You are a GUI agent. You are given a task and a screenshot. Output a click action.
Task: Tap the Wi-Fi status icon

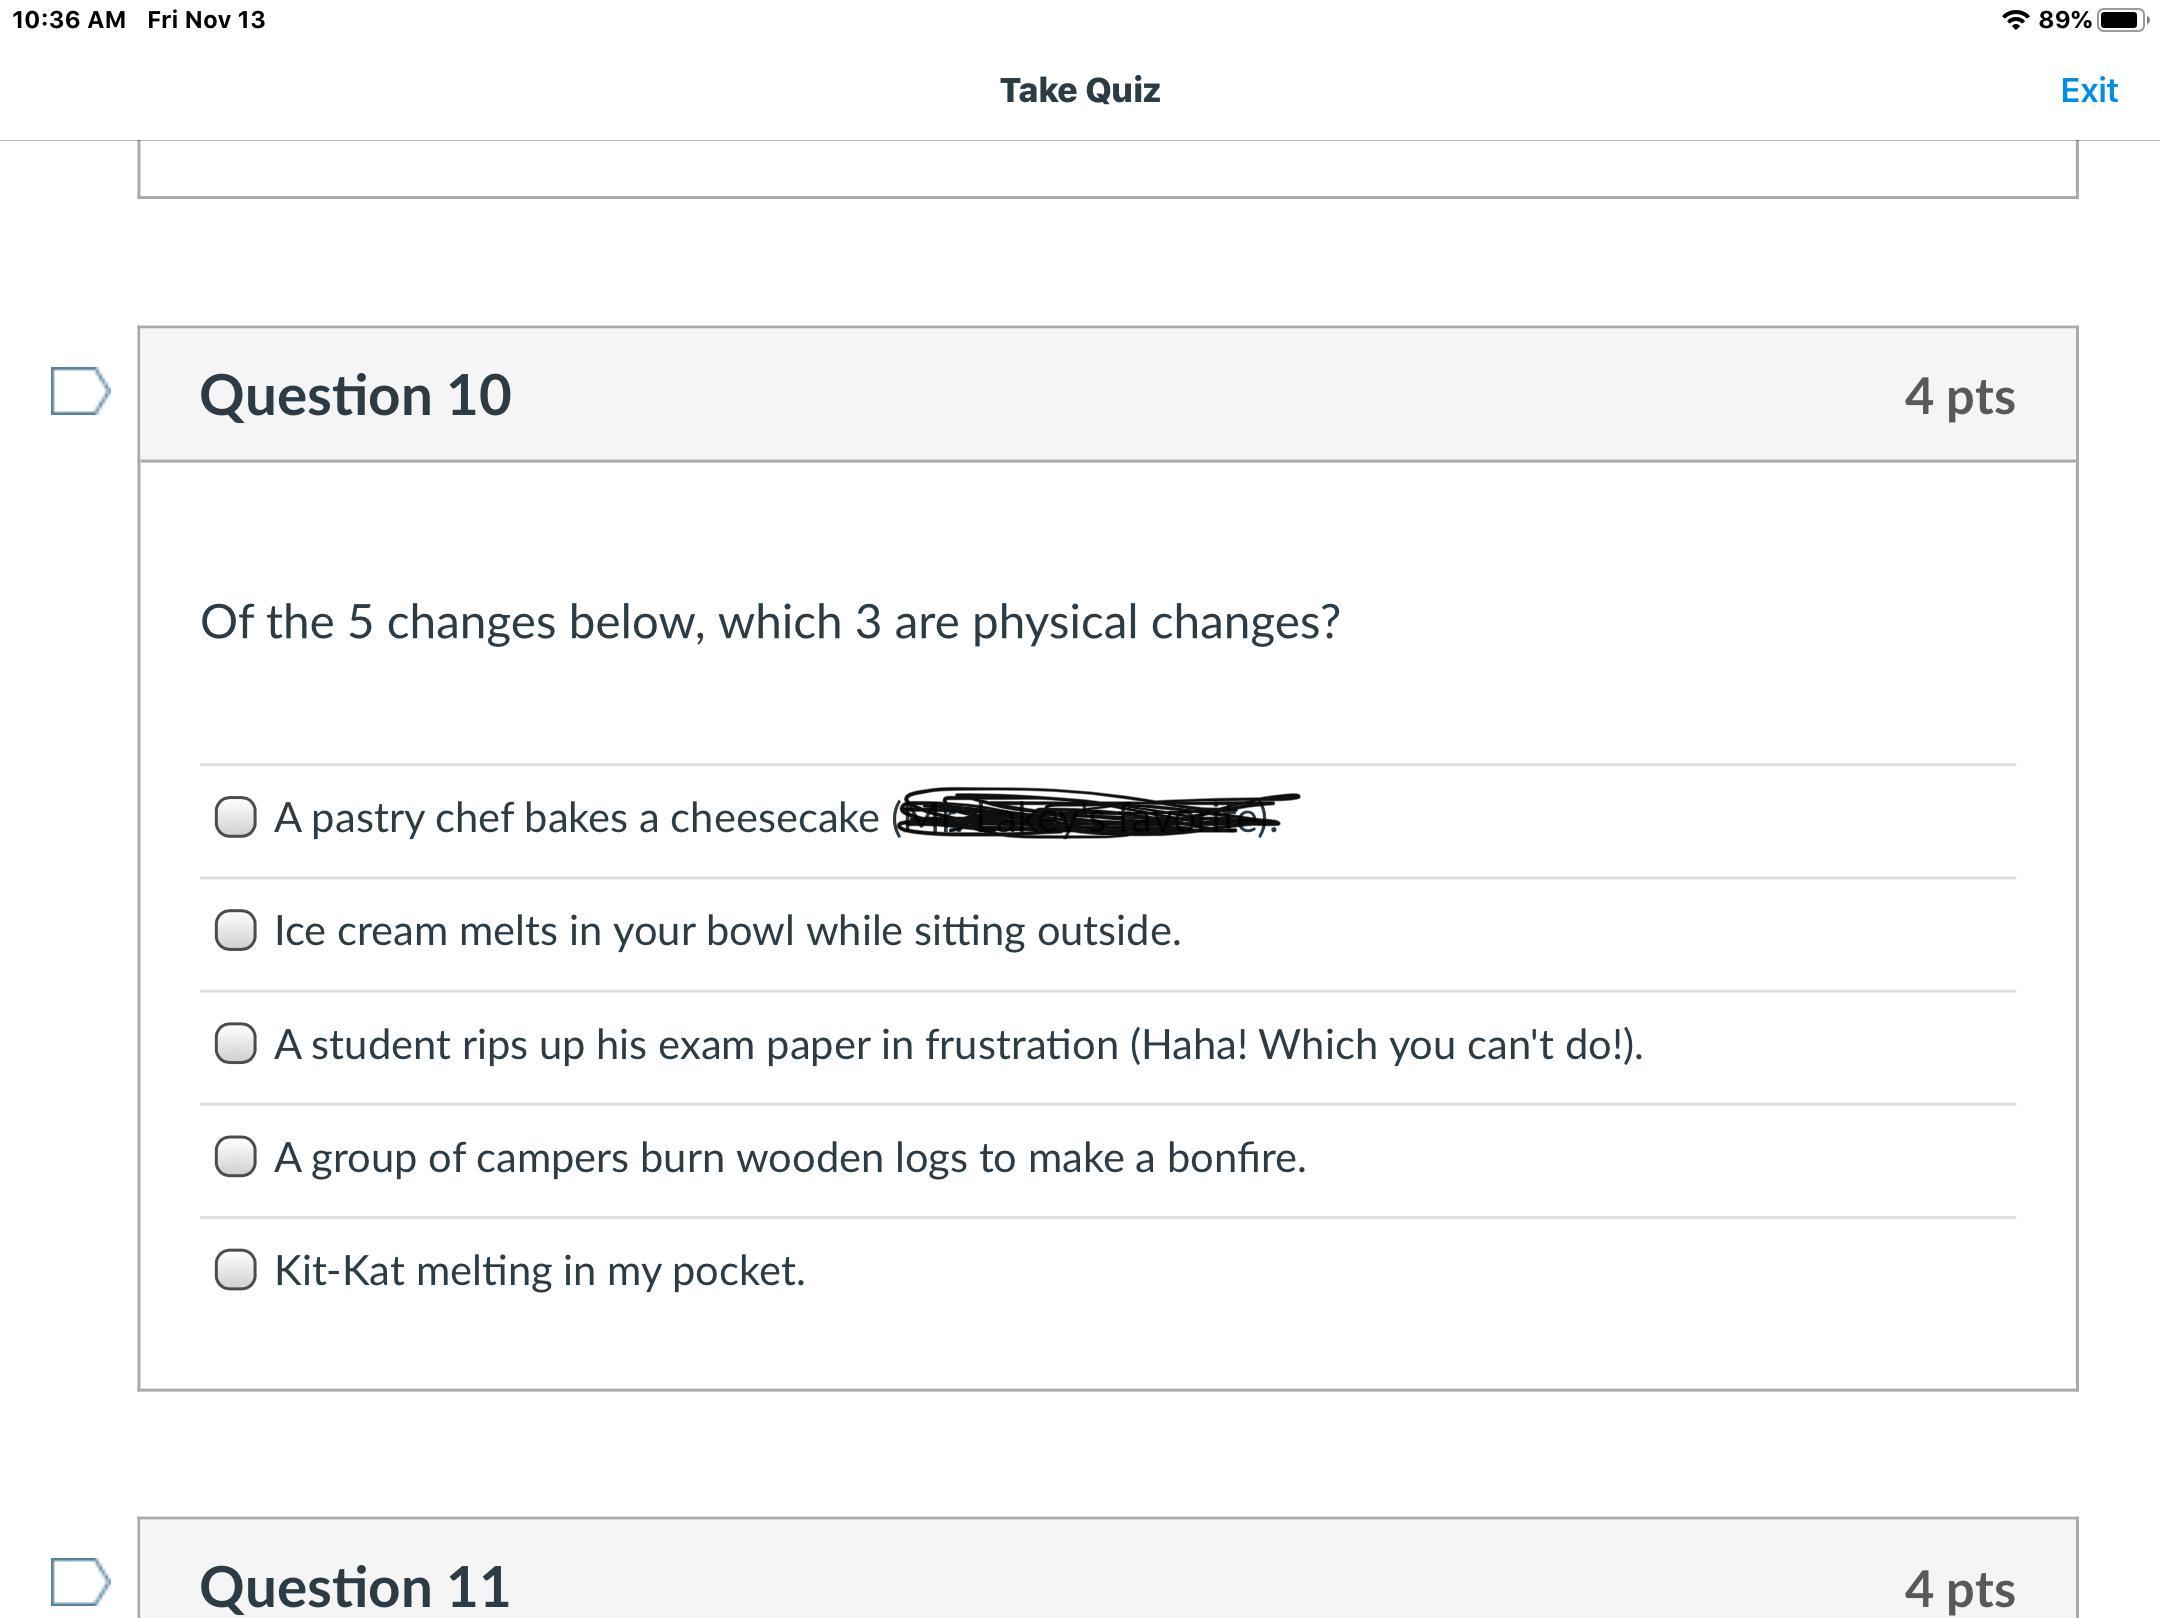pyautogui.click(x=2014, y=20)
